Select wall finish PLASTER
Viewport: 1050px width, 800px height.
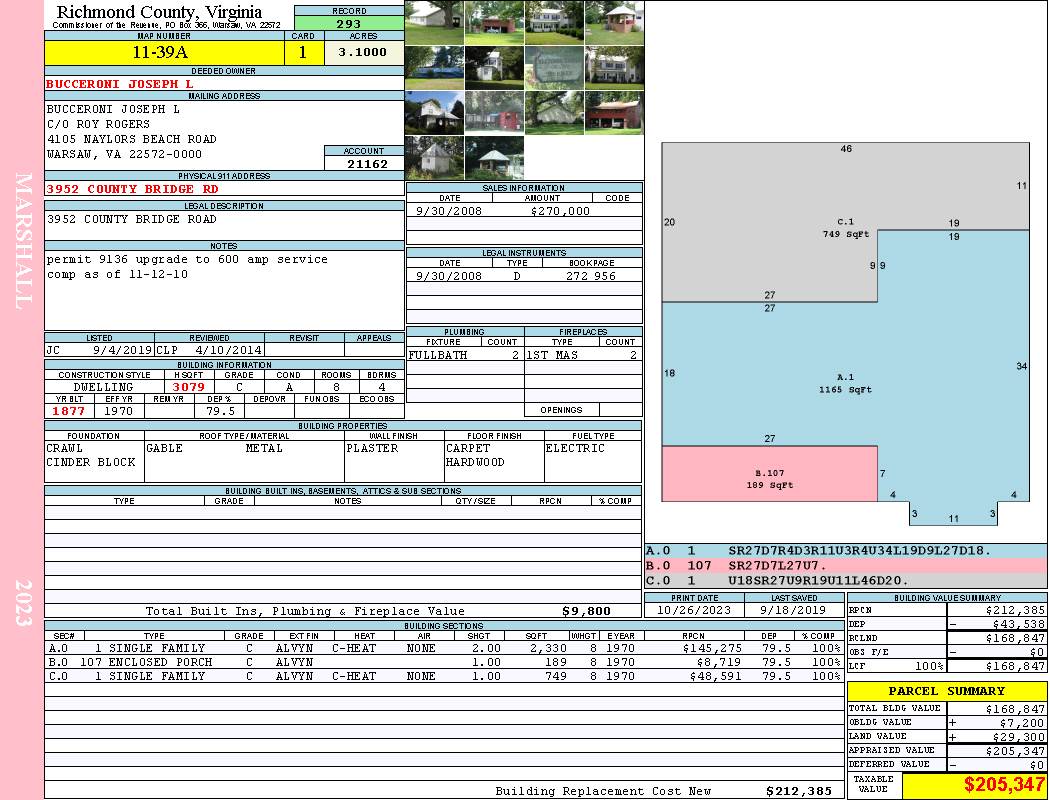372,448
